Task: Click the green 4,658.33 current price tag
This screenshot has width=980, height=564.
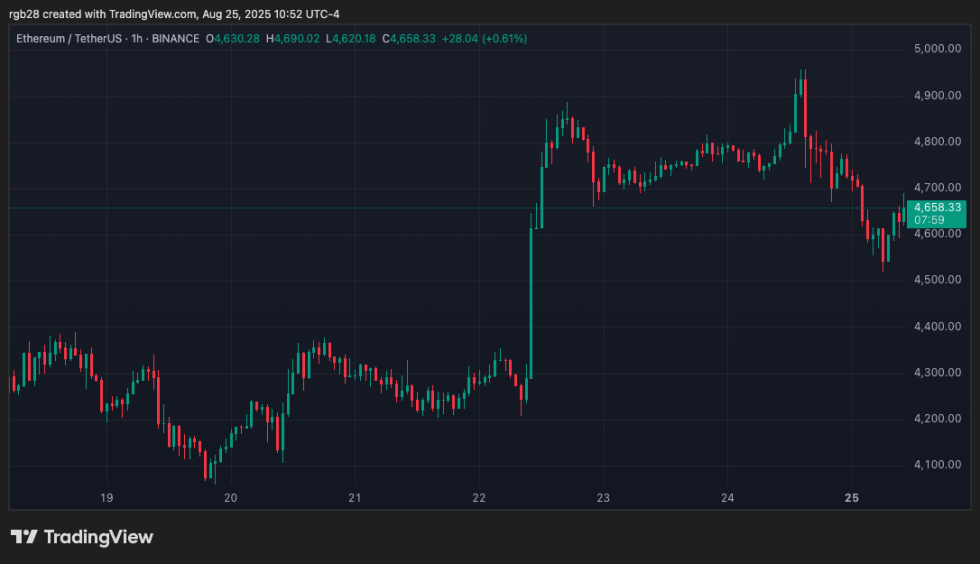Action: [938, 207]
